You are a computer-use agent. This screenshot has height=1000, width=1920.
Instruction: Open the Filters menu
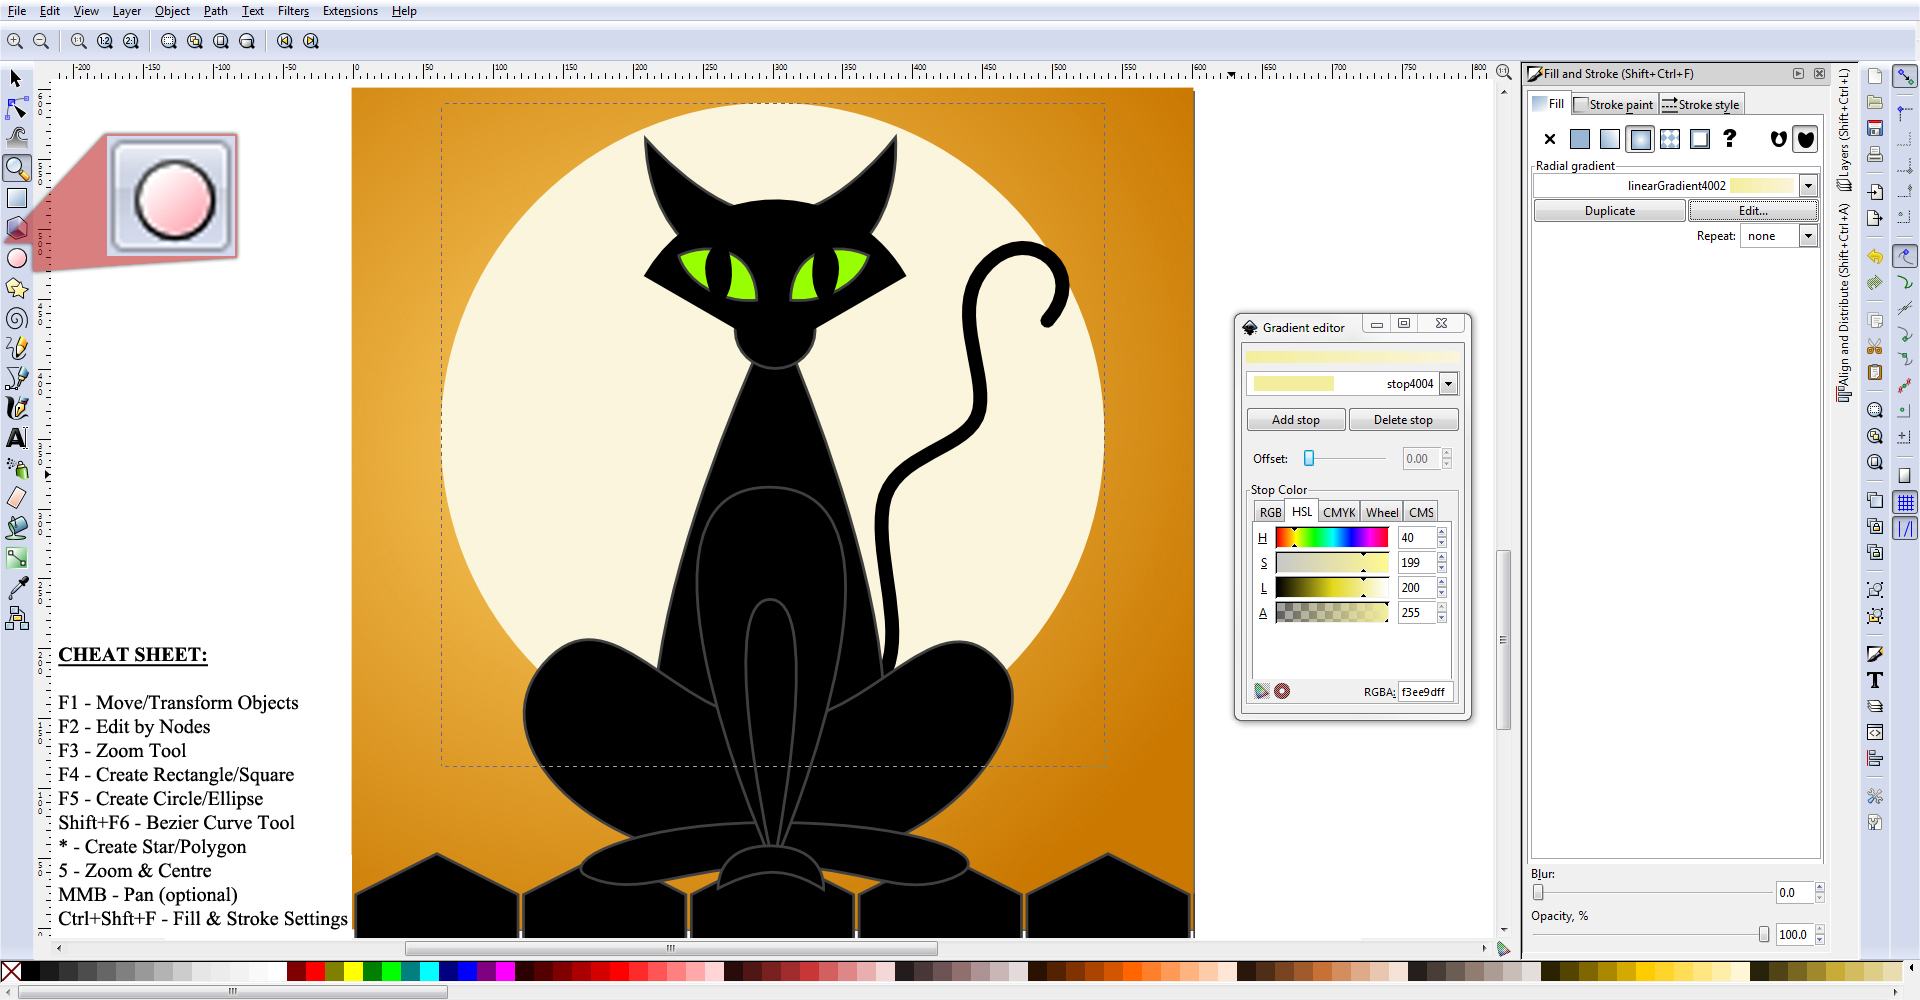click(x=293, y=11)
